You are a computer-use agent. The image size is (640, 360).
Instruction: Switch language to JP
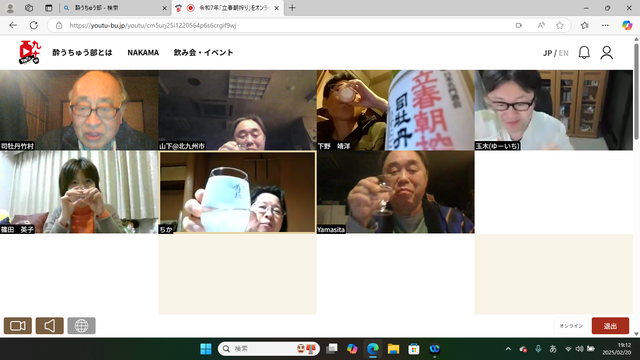coord(547,53)
